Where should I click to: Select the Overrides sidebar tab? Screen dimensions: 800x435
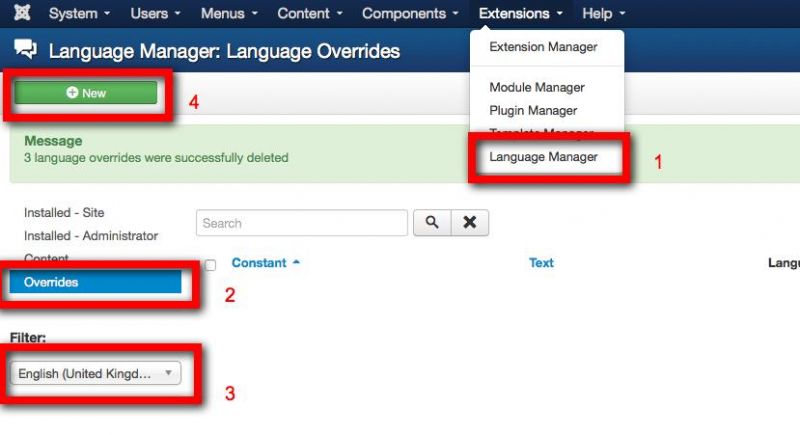[95, 282]
